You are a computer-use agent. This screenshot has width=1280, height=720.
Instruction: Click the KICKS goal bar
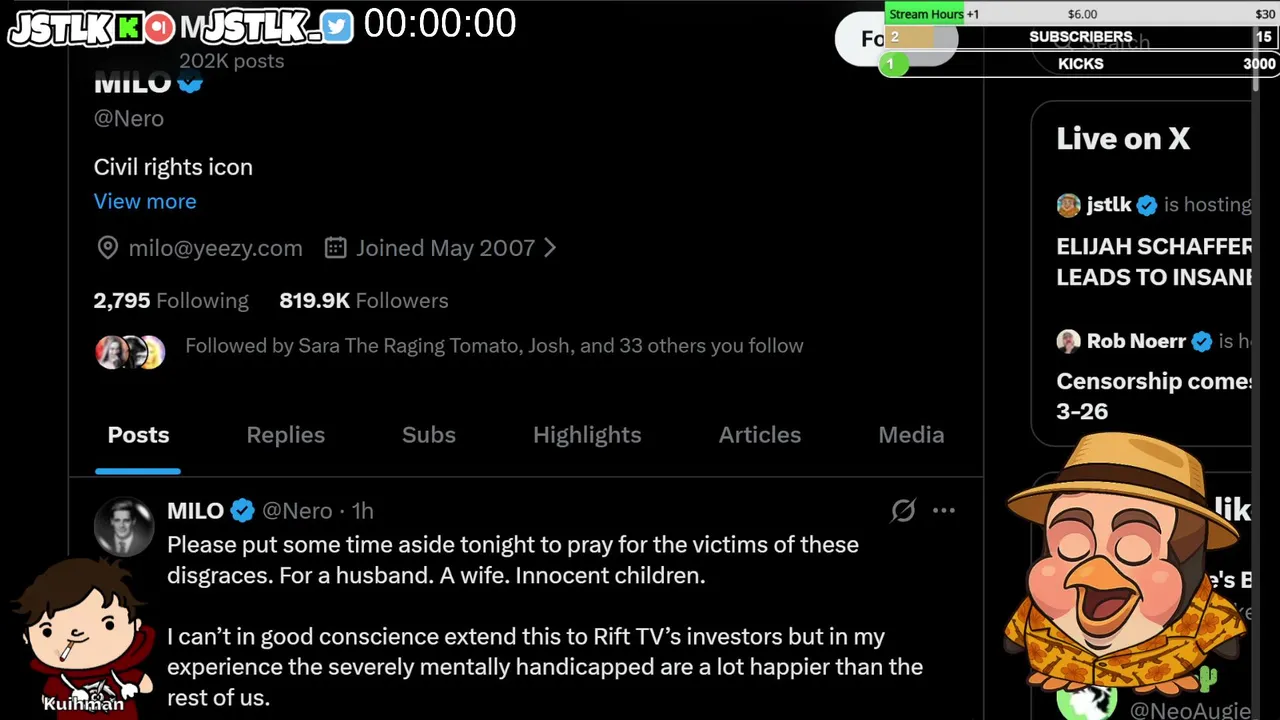(1080, 64)
